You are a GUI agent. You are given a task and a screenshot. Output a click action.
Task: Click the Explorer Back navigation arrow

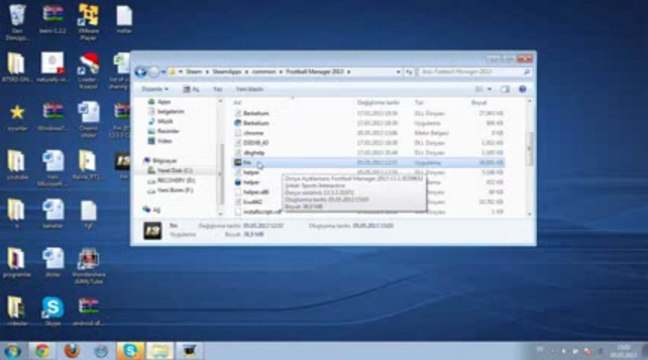[x=141, y=72]
